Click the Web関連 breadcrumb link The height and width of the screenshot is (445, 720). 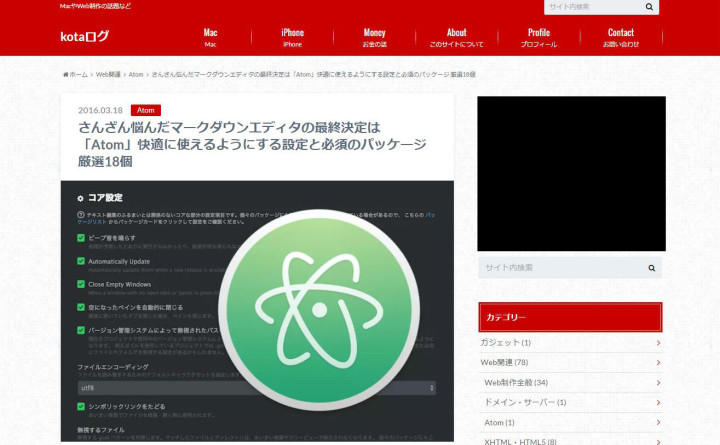pyautogui.click(x=108, y=74)
